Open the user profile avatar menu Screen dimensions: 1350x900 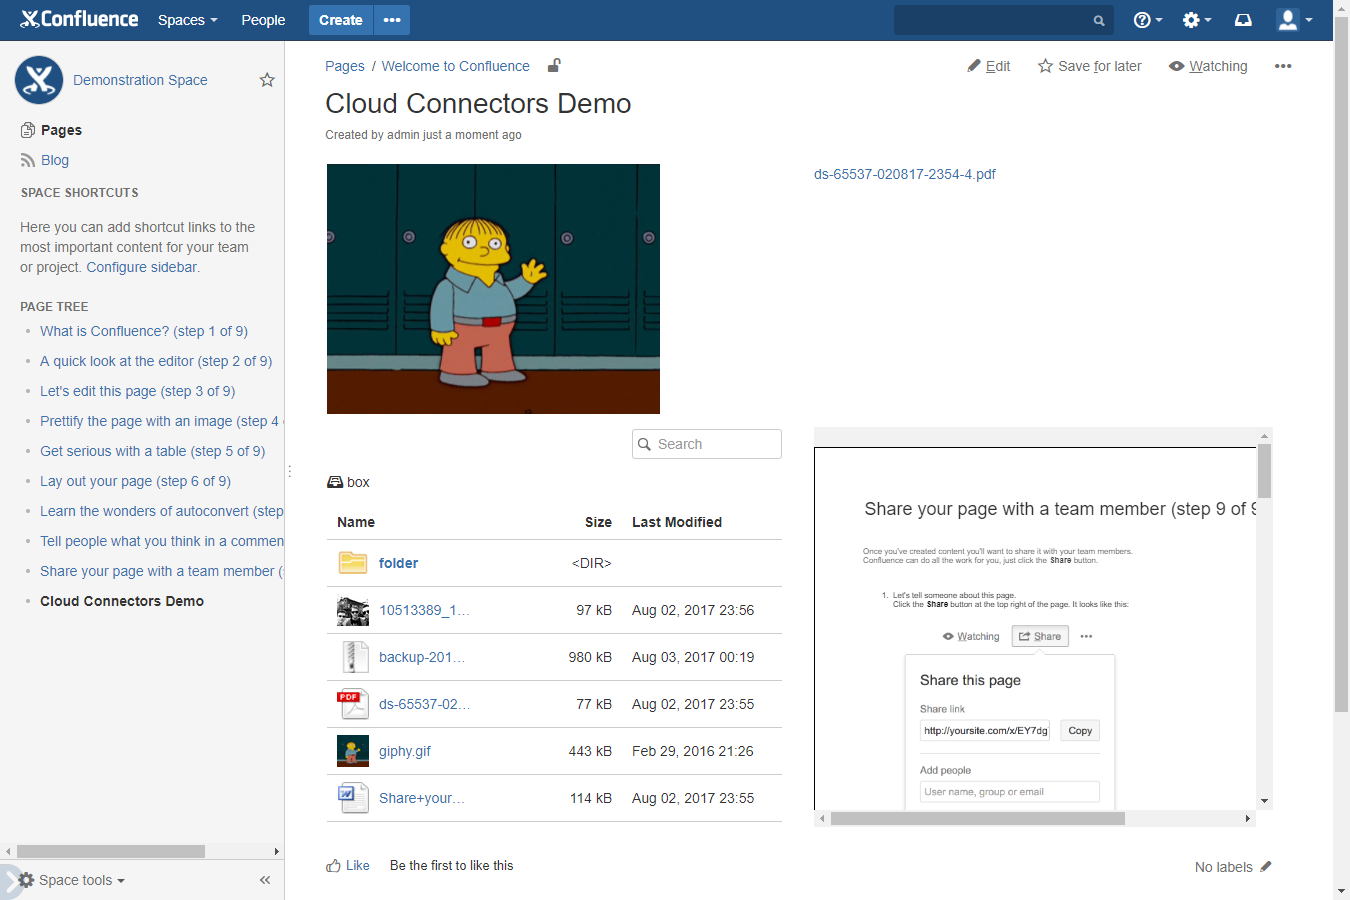(x=1294, y=20)
